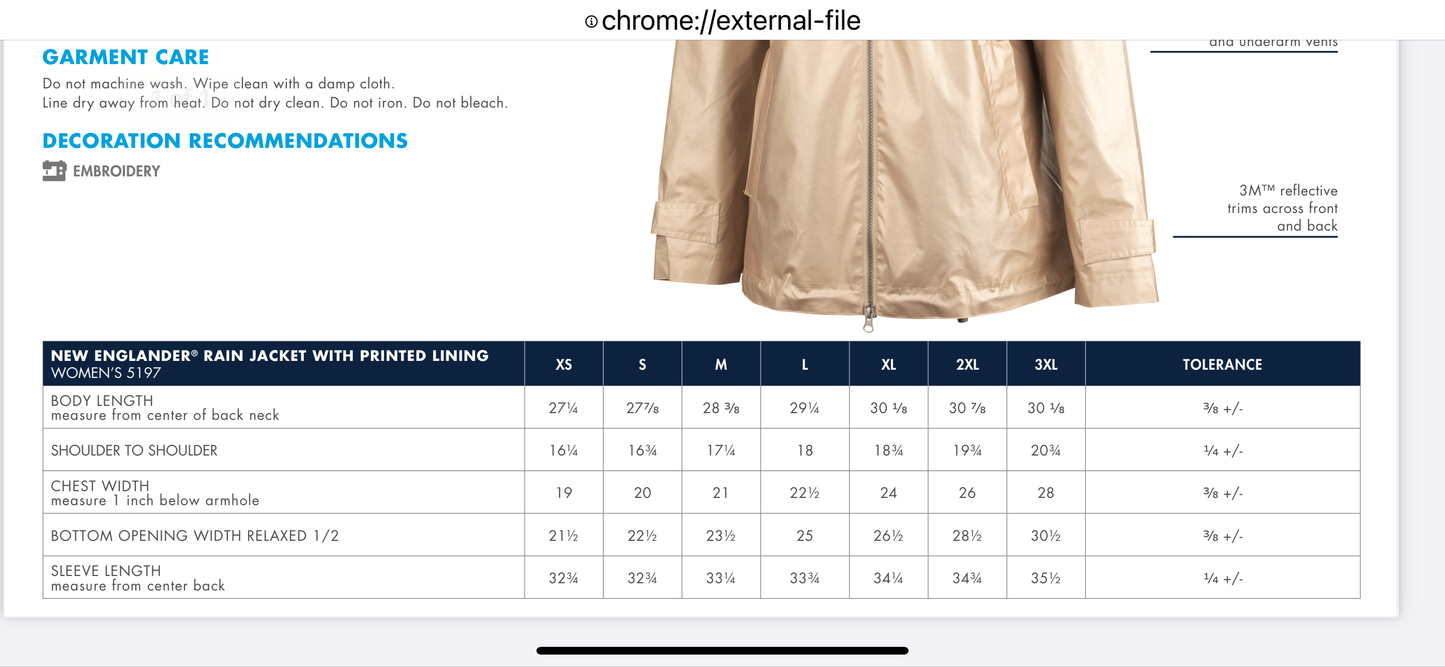Click the TOLERANCE column header

point(1222,365)
